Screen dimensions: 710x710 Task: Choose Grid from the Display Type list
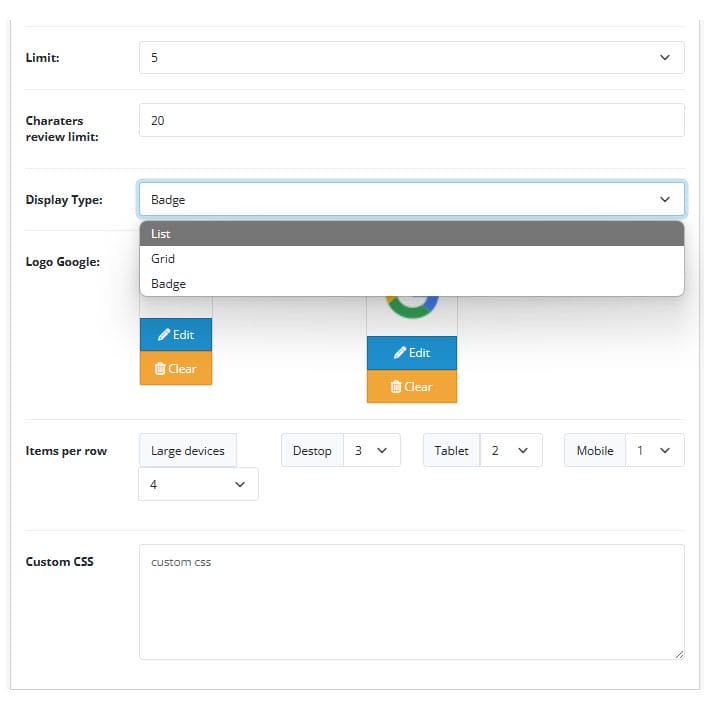pyautogui.click(x=412, y=259)
